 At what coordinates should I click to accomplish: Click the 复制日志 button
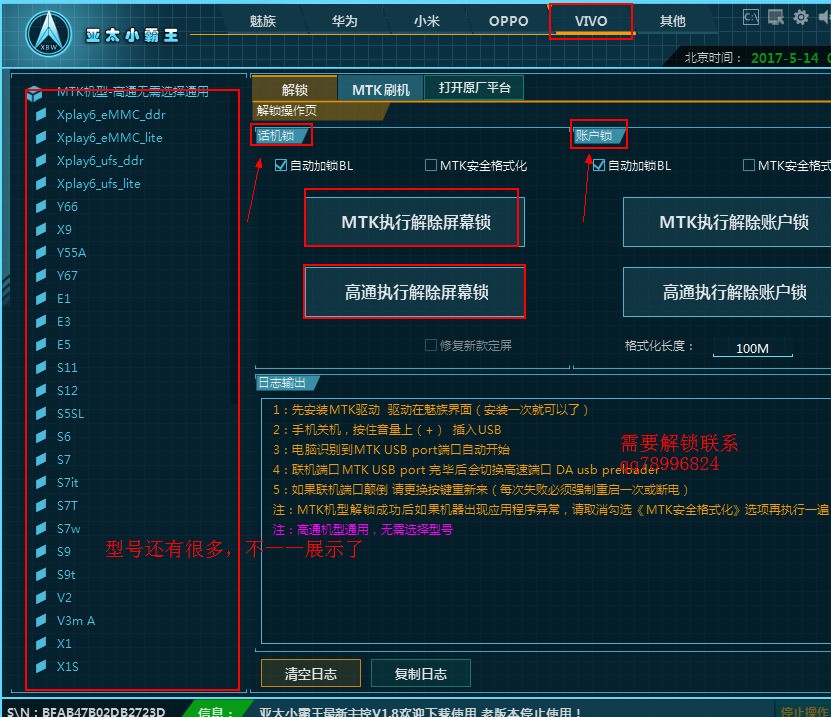(x=420, y=673)
